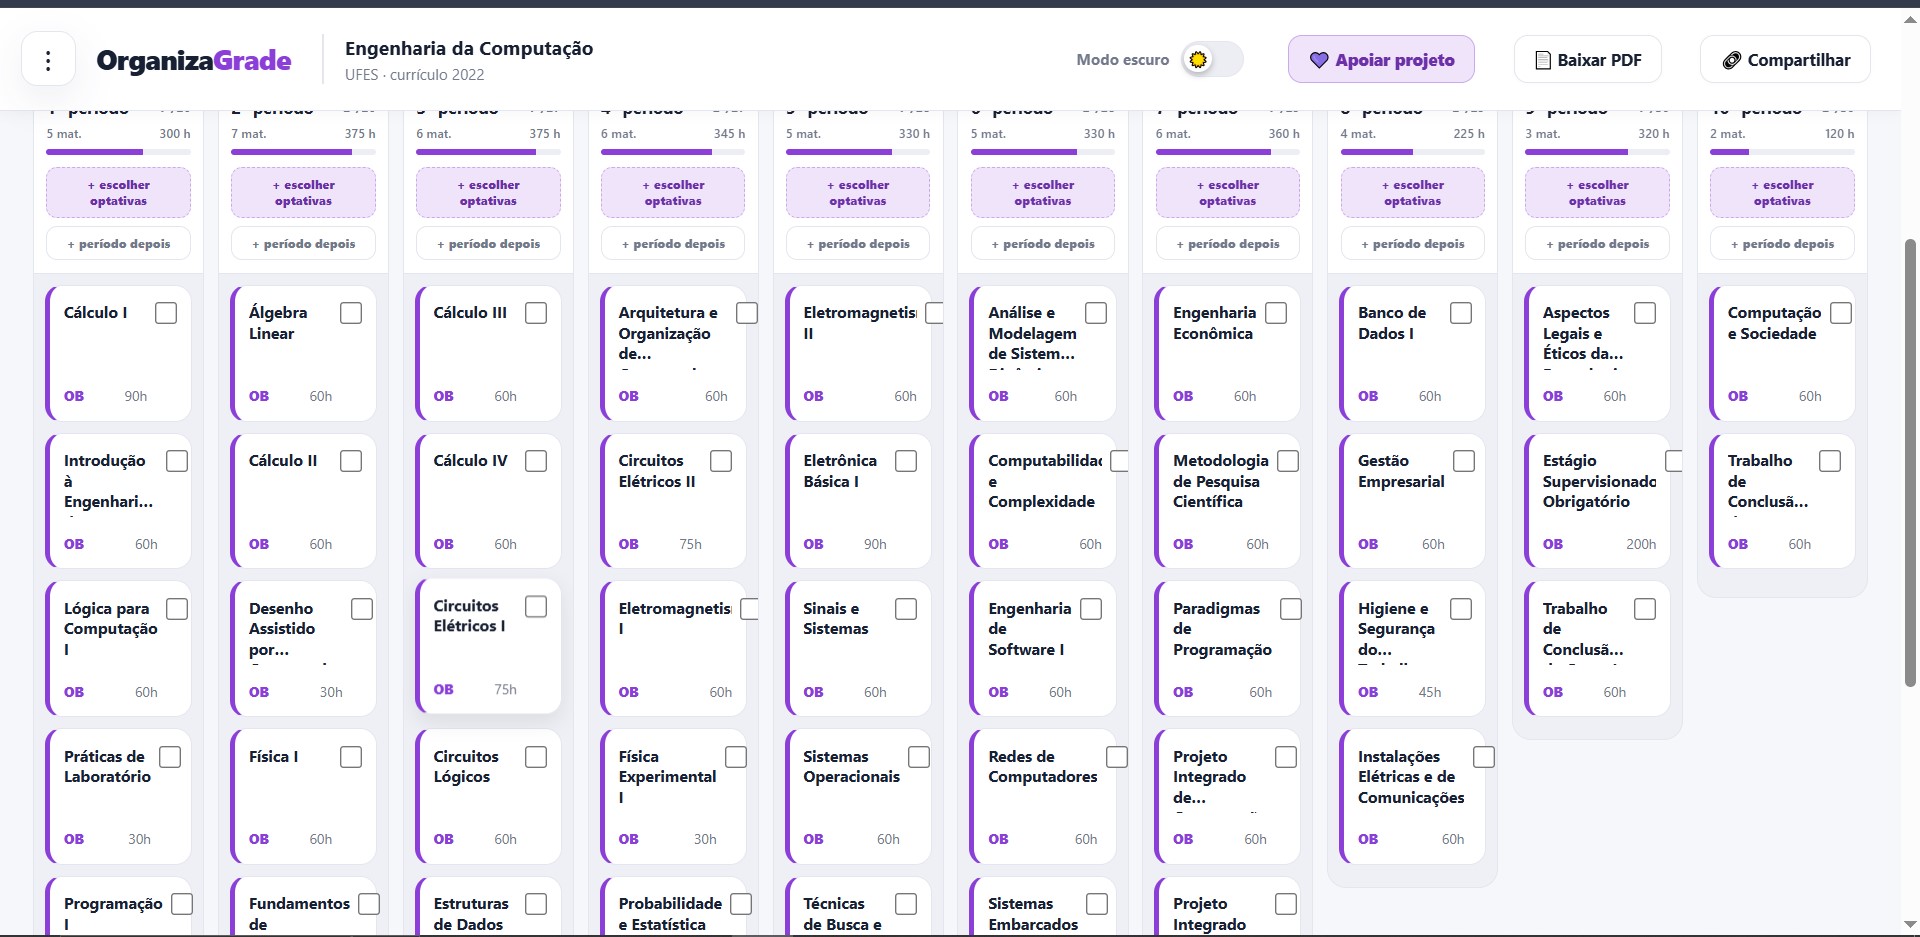Mark Circuitos Elétricos II checkbox

point(721,461)
